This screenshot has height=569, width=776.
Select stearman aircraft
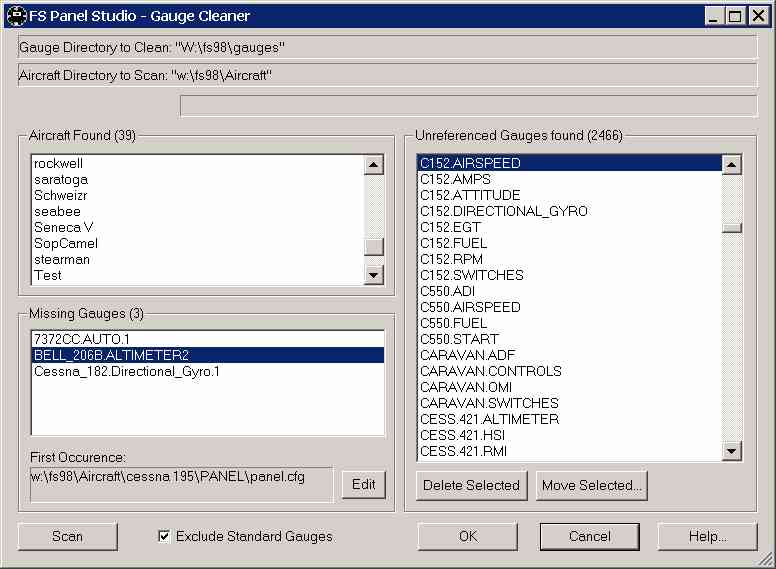click(197, 259)
